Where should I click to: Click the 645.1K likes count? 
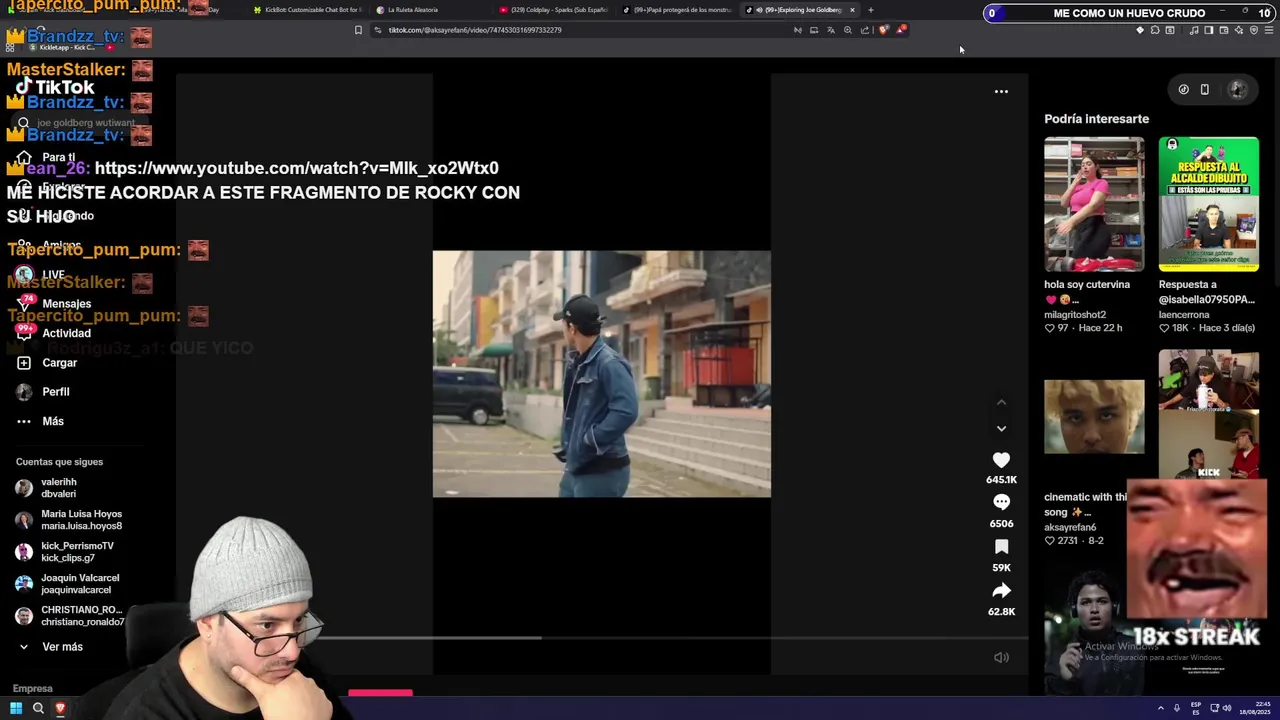(x=1001, y=480)
